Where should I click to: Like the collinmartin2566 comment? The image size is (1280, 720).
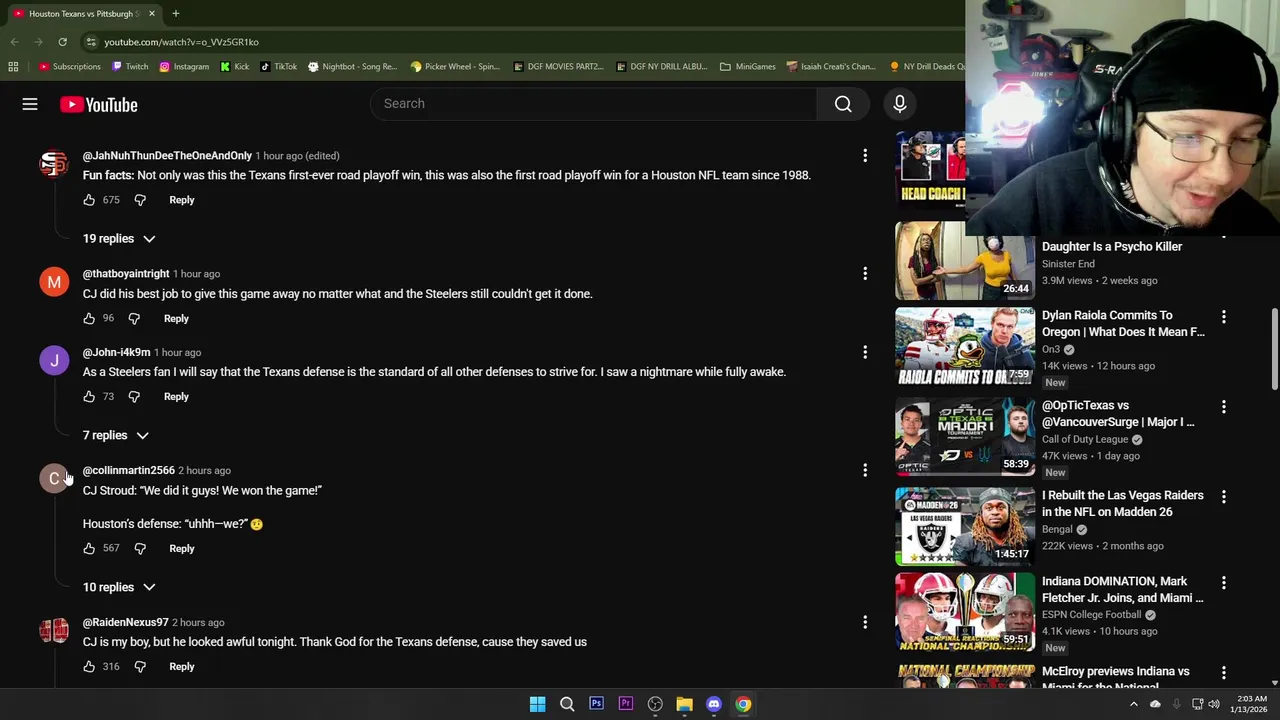coord(89,548)
